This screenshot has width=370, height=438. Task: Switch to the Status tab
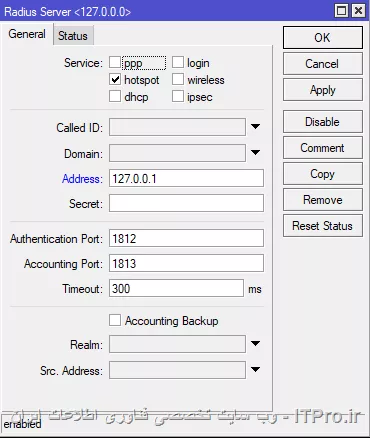click(x=73, y=35)
